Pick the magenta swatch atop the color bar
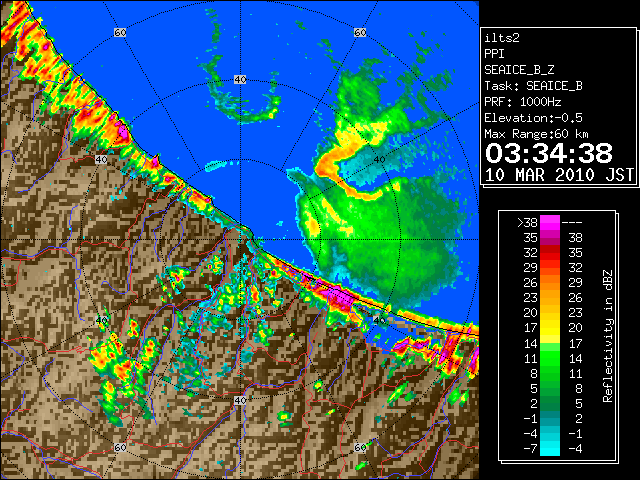The height and width of the screenshot is (480, 640). tap(550, 223)
